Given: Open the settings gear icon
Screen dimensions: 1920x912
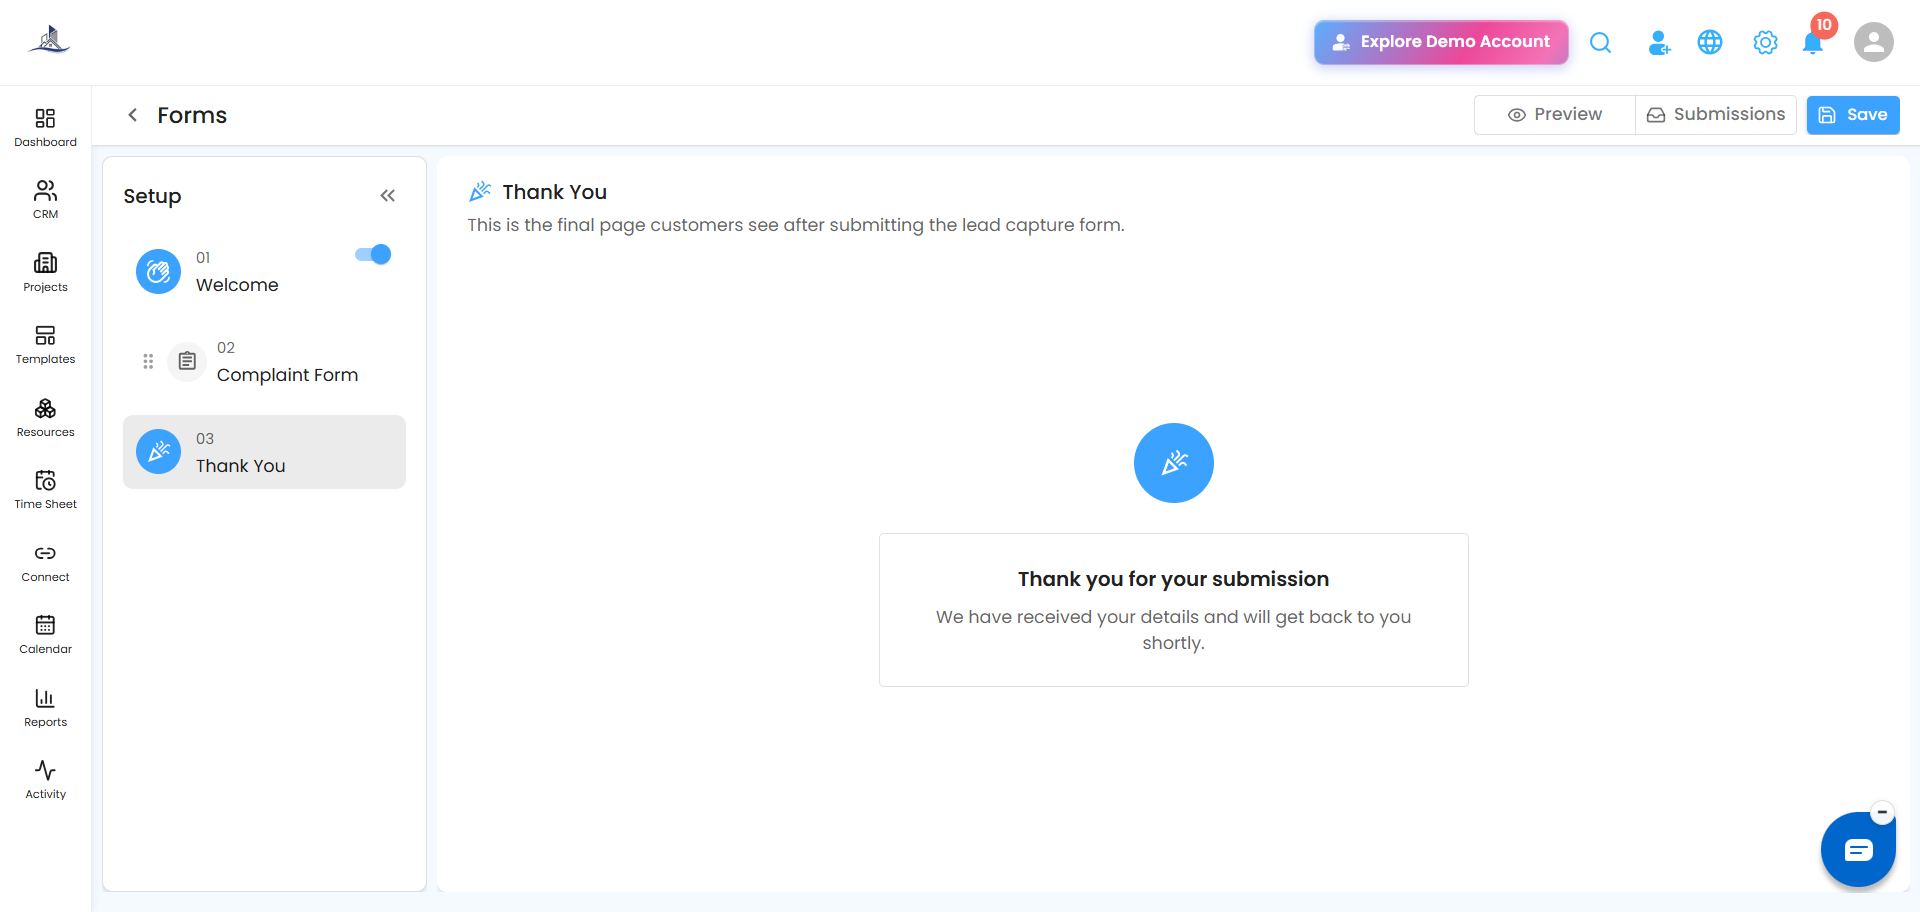Looking at the screenshot, I should (x=1765, y=43).
